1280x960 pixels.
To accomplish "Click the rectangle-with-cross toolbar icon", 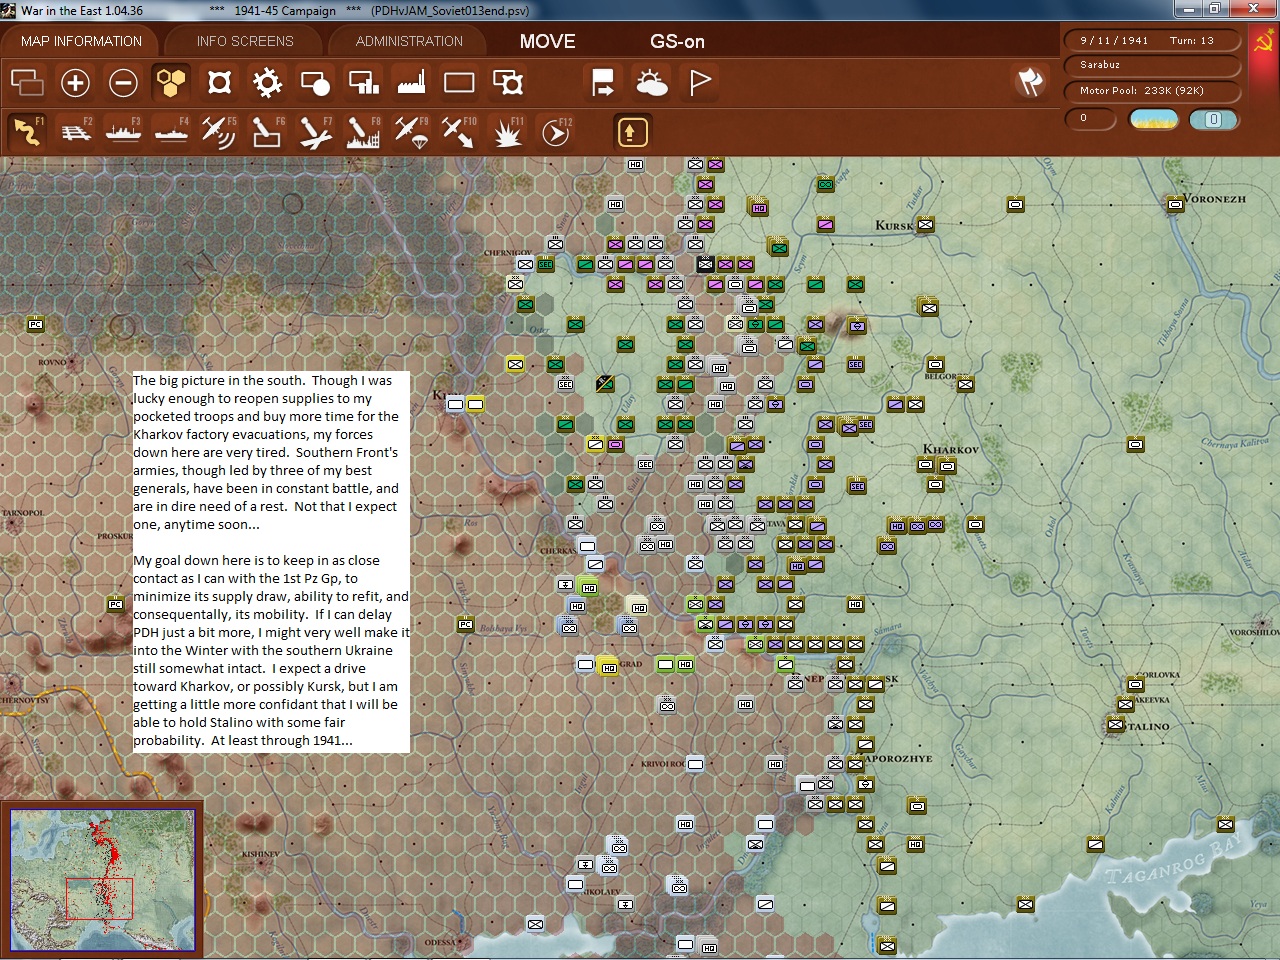I will tap(508, 82).
